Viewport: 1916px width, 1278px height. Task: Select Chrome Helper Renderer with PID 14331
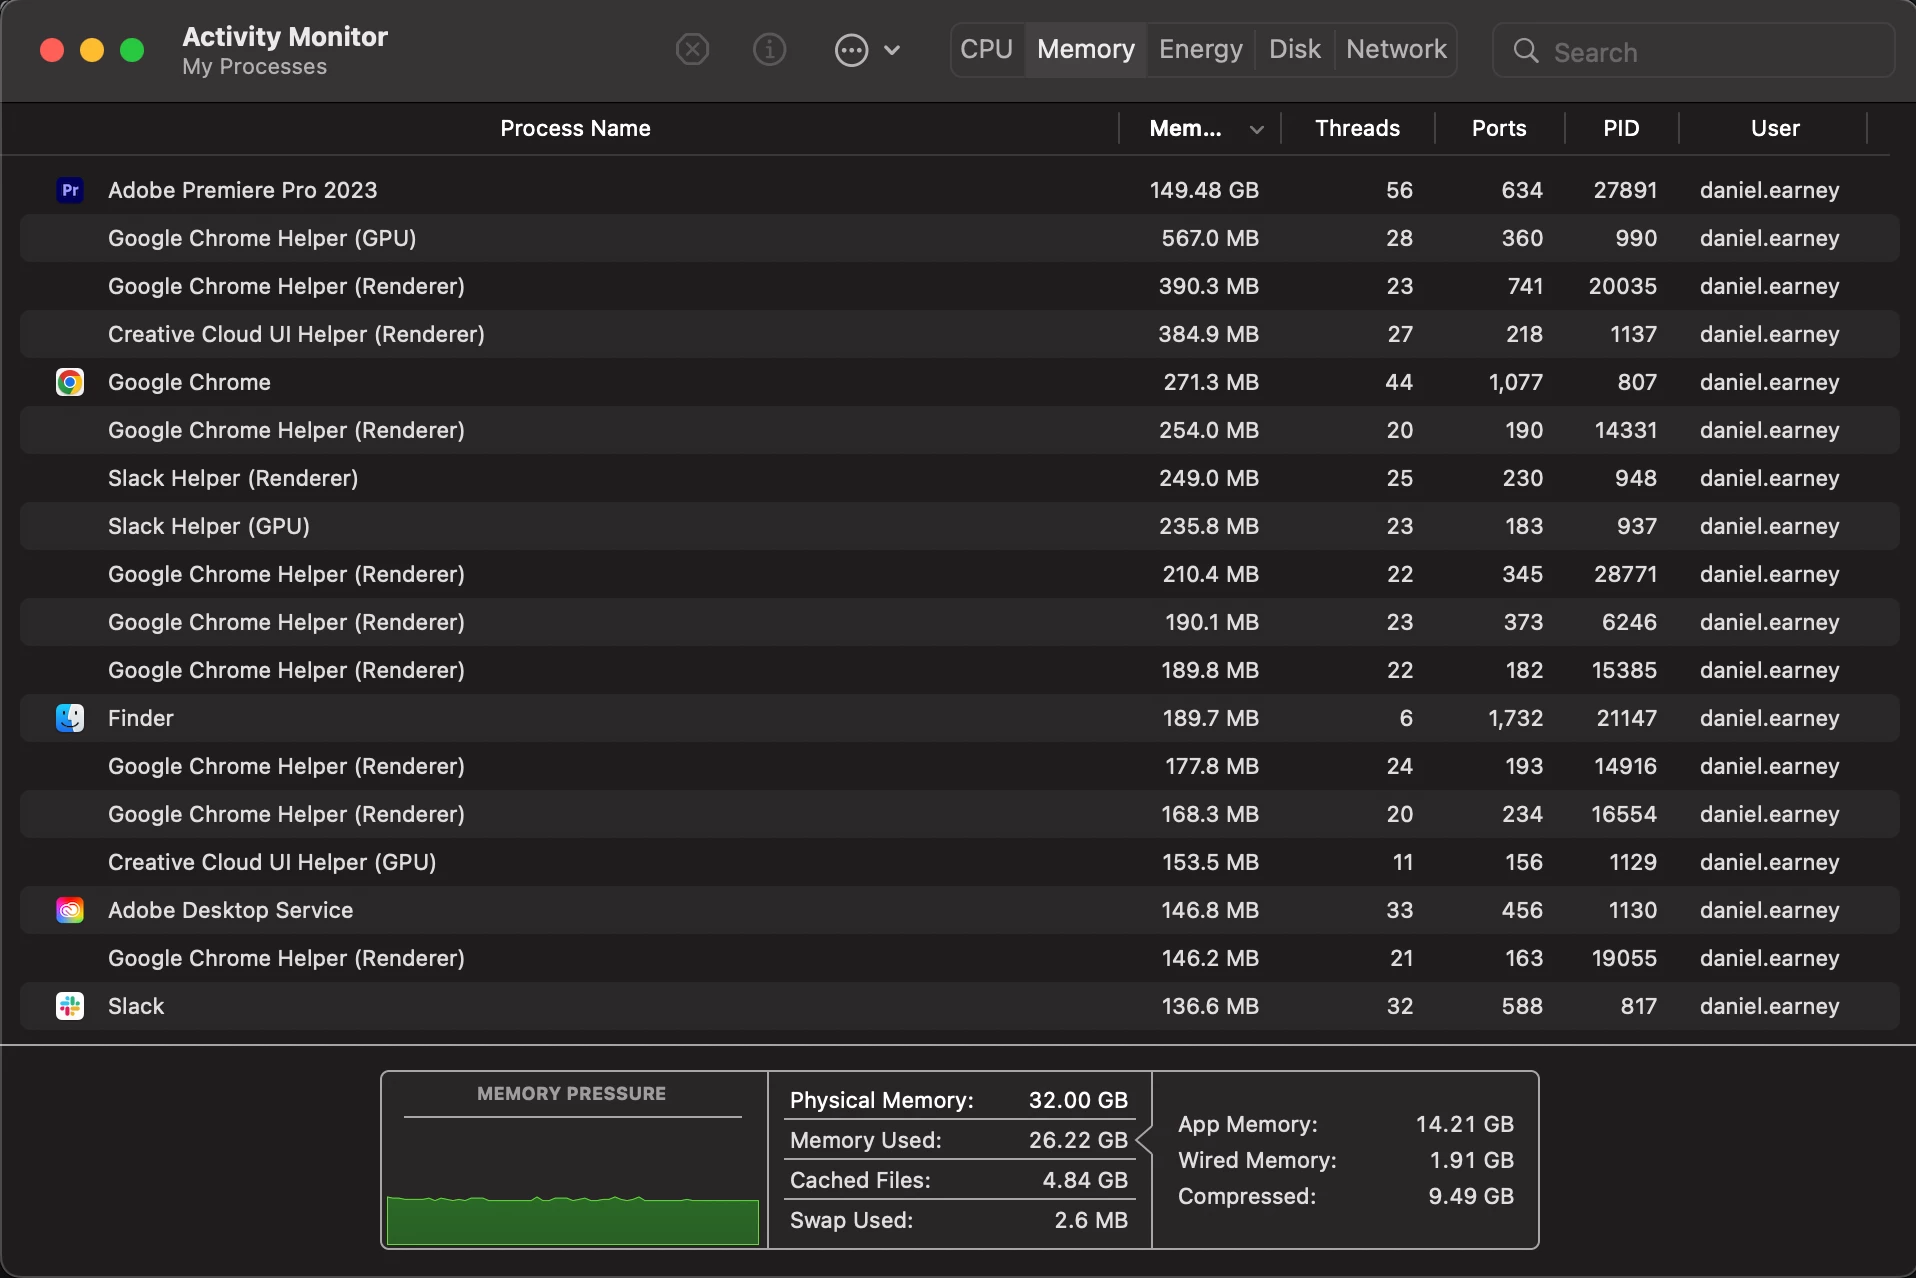[x=959, y=430]
